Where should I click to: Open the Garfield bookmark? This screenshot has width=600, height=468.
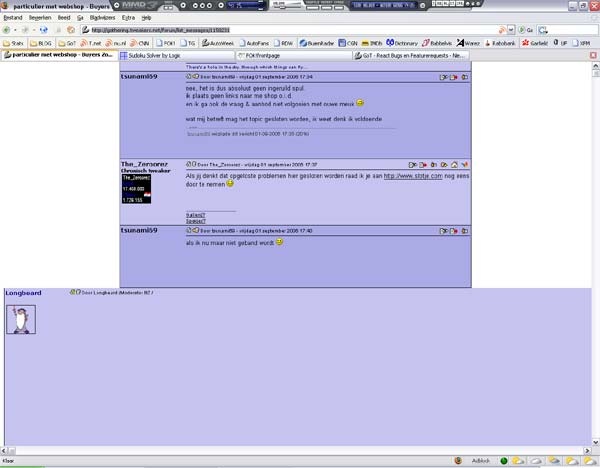click(x=535, y=43)
